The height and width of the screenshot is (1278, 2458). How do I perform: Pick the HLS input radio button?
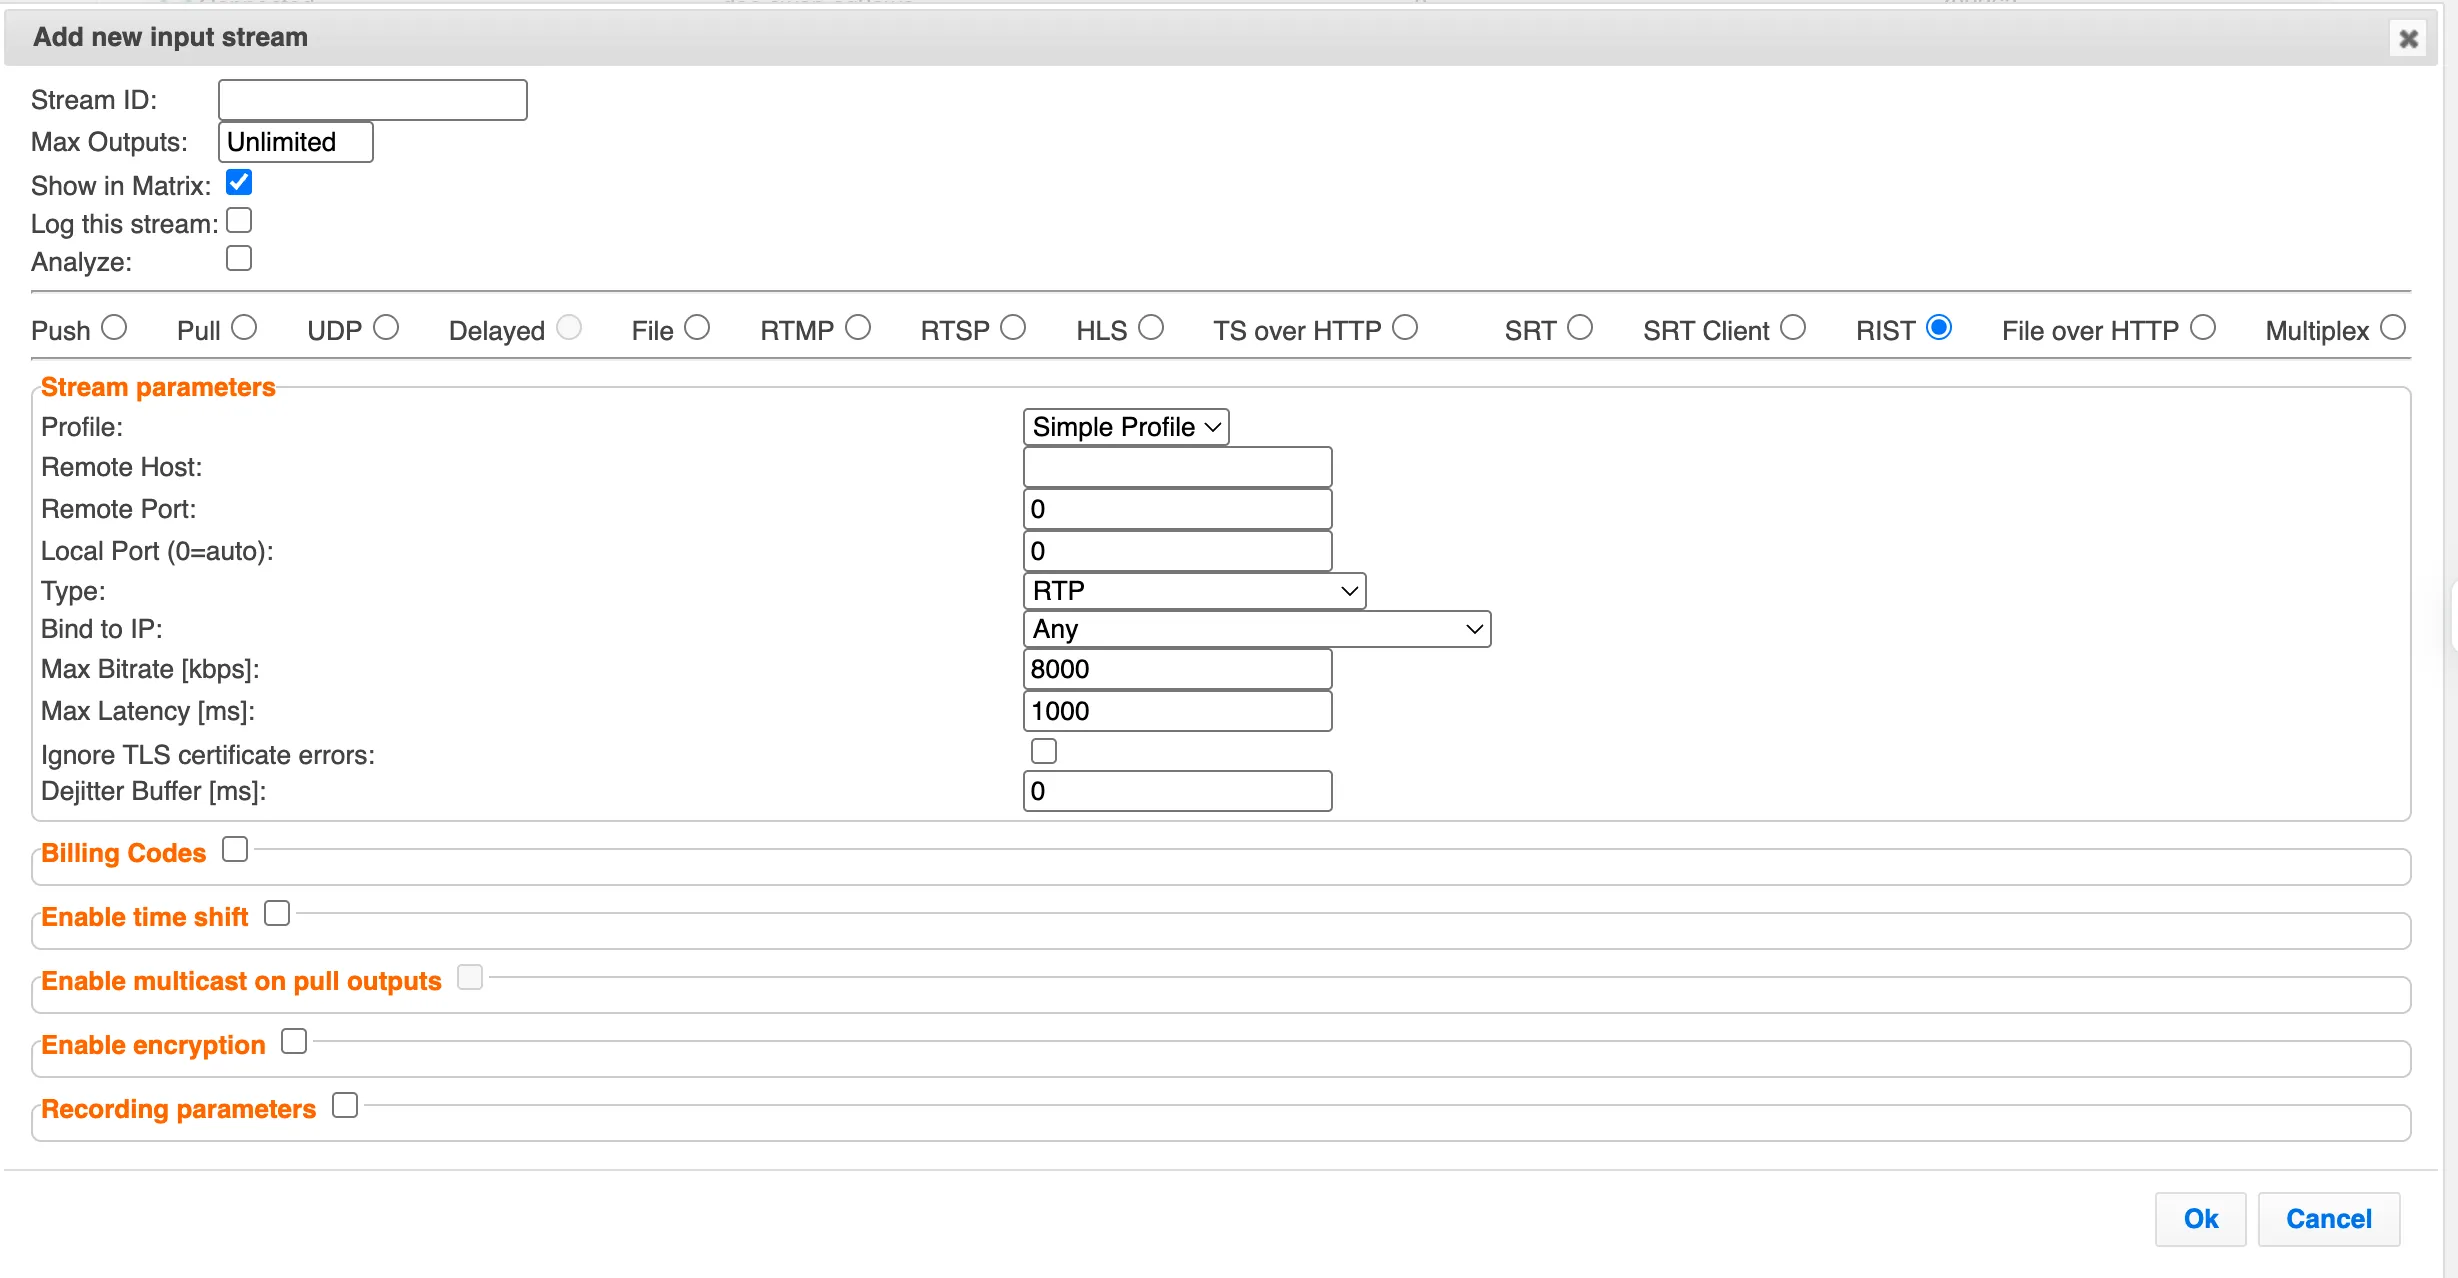(x=1151, y=328)
